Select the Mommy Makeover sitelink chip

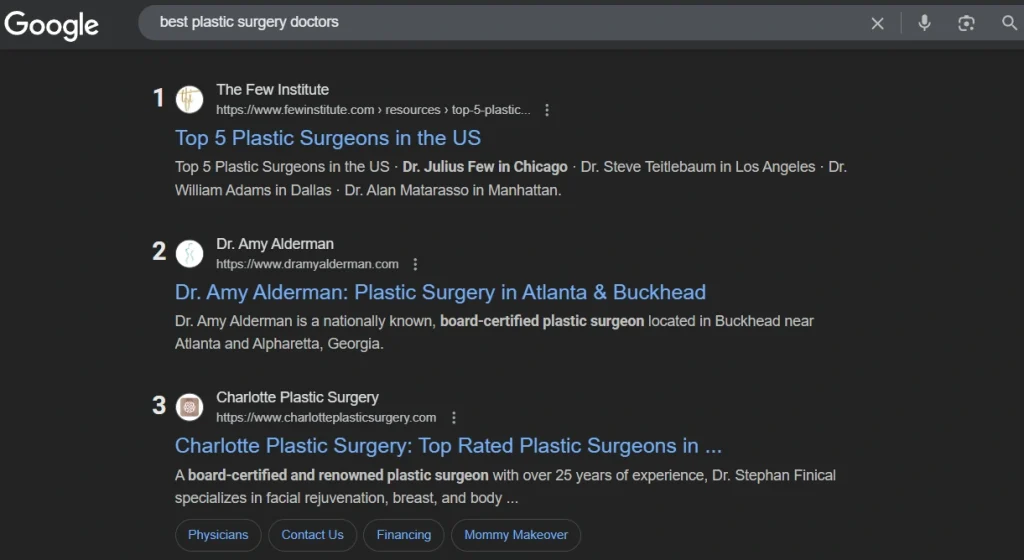tap(516, 535)
